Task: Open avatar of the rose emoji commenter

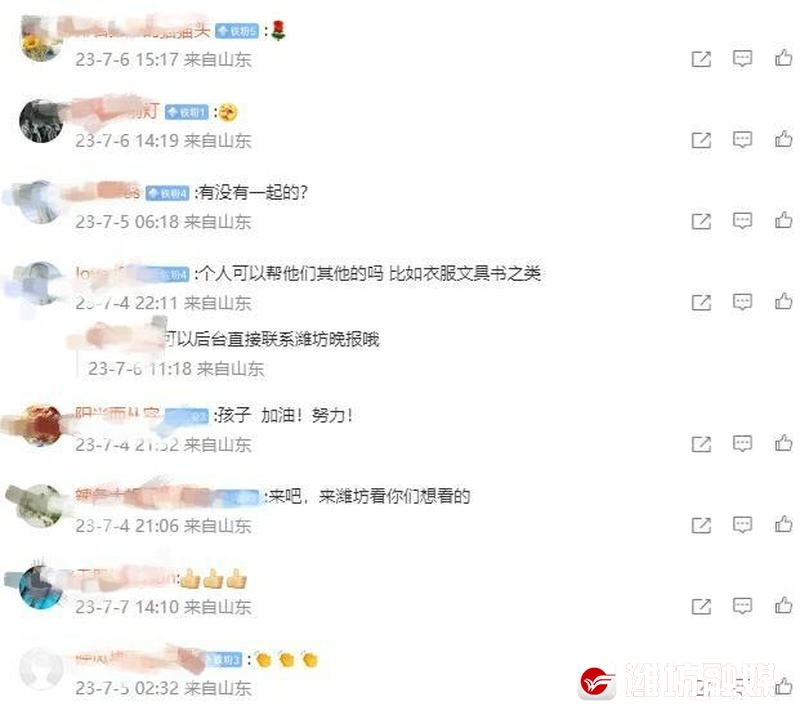Action: tap(41, 40)
